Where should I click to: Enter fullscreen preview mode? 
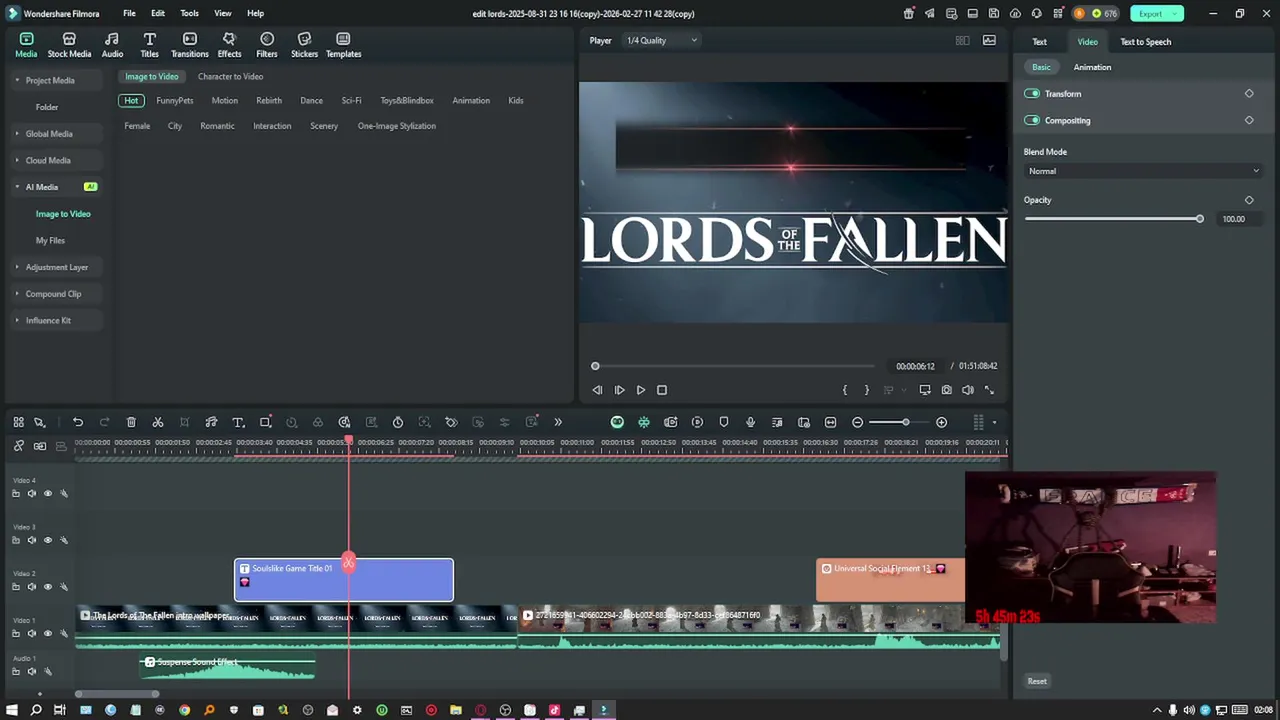click(989, 390)
